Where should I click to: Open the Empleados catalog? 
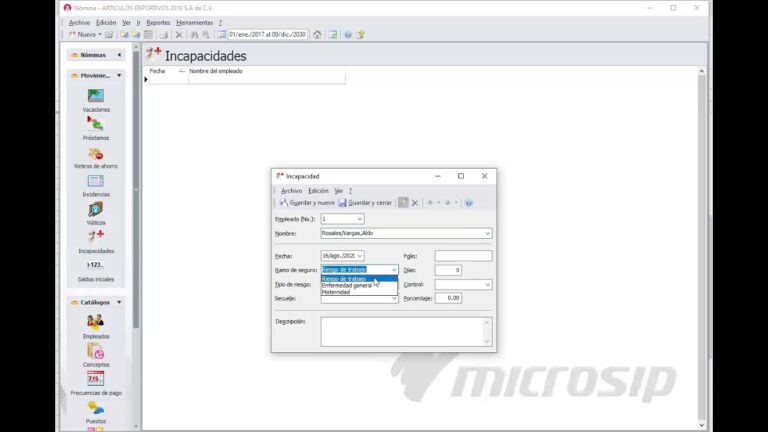(96, 327)
